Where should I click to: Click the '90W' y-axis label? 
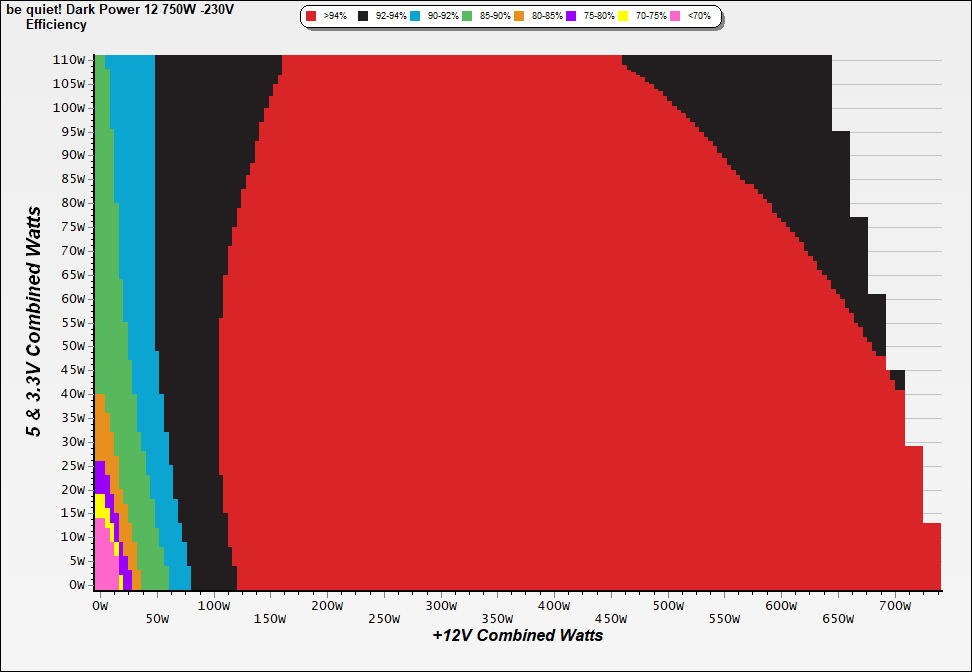[x=73, y=156]
